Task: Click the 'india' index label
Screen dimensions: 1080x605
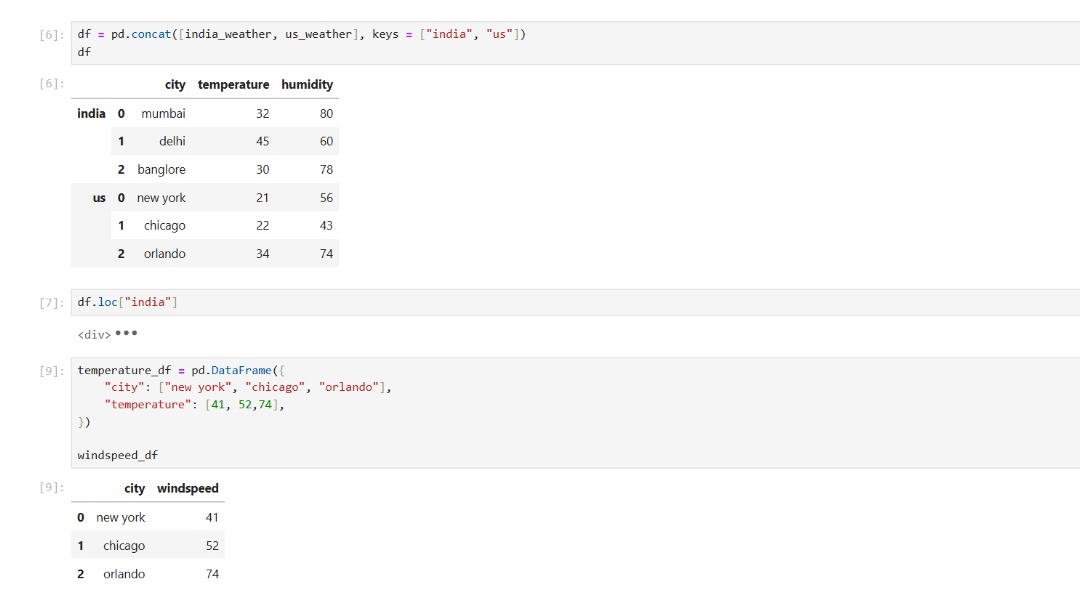Action: tap(91, 114)
